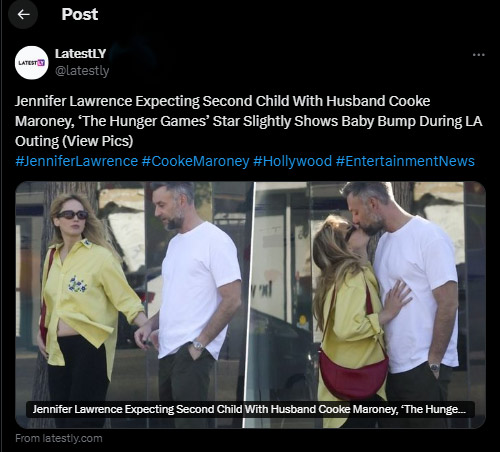500x452 pixels.
Task: Click the wristwatch in the left photo
Action: pos(198,345)
